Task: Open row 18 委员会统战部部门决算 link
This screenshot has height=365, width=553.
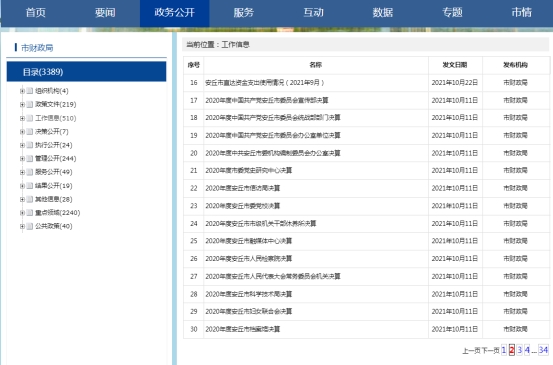Action: (x=273, y=117)
